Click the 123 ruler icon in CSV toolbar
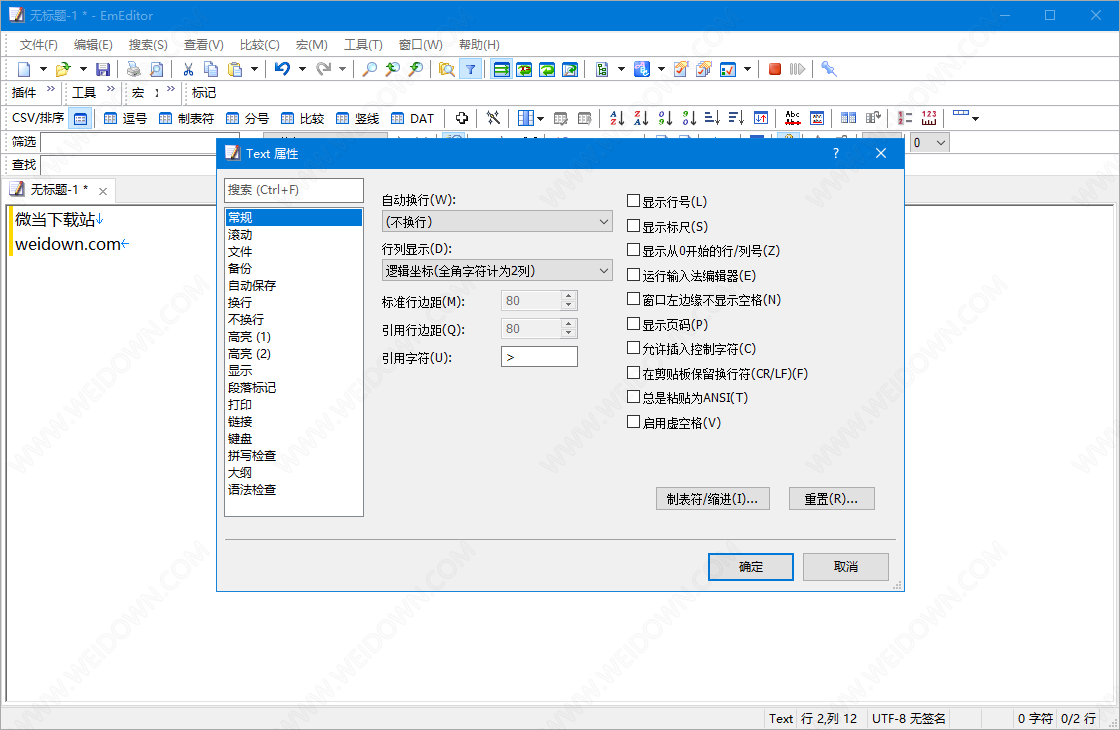The width and height of the screenshot is (1120, 730). [929, 118]
